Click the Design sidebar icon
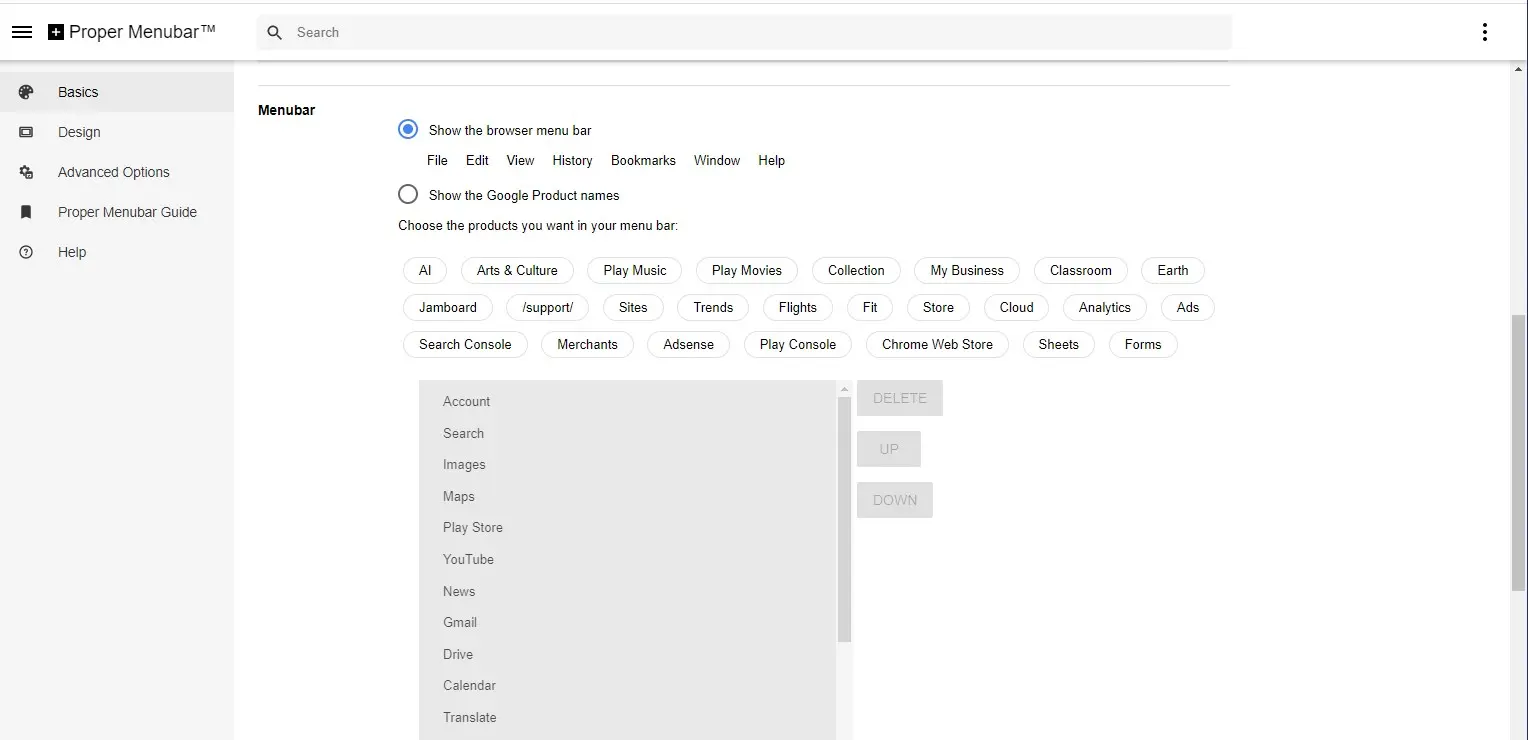This screenshot has width=1528, height=740. (26, 132)
